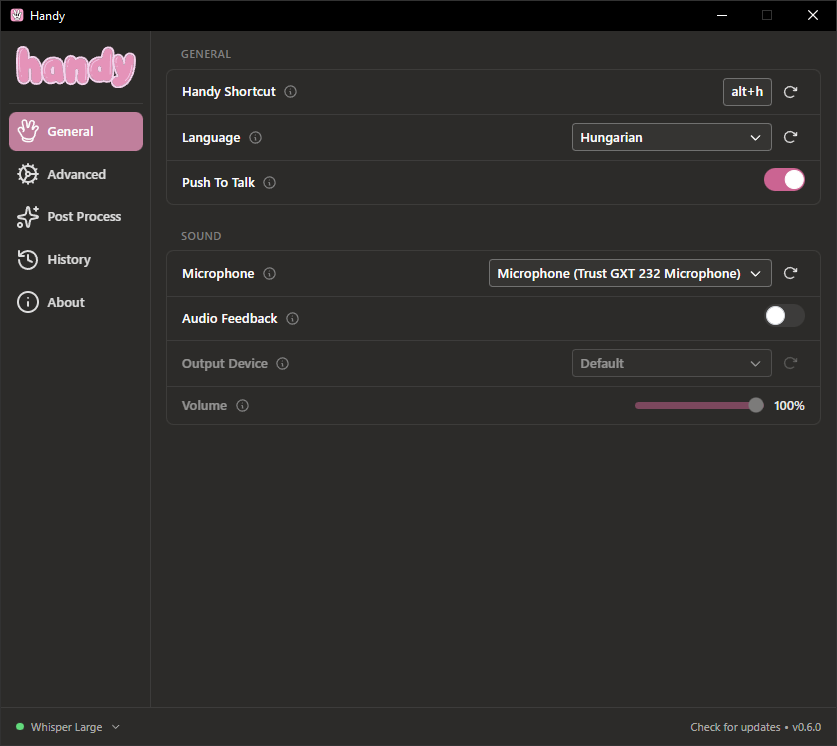Select the General hand icon in the sidebar

pyautogui.click(x=29, y=131)
